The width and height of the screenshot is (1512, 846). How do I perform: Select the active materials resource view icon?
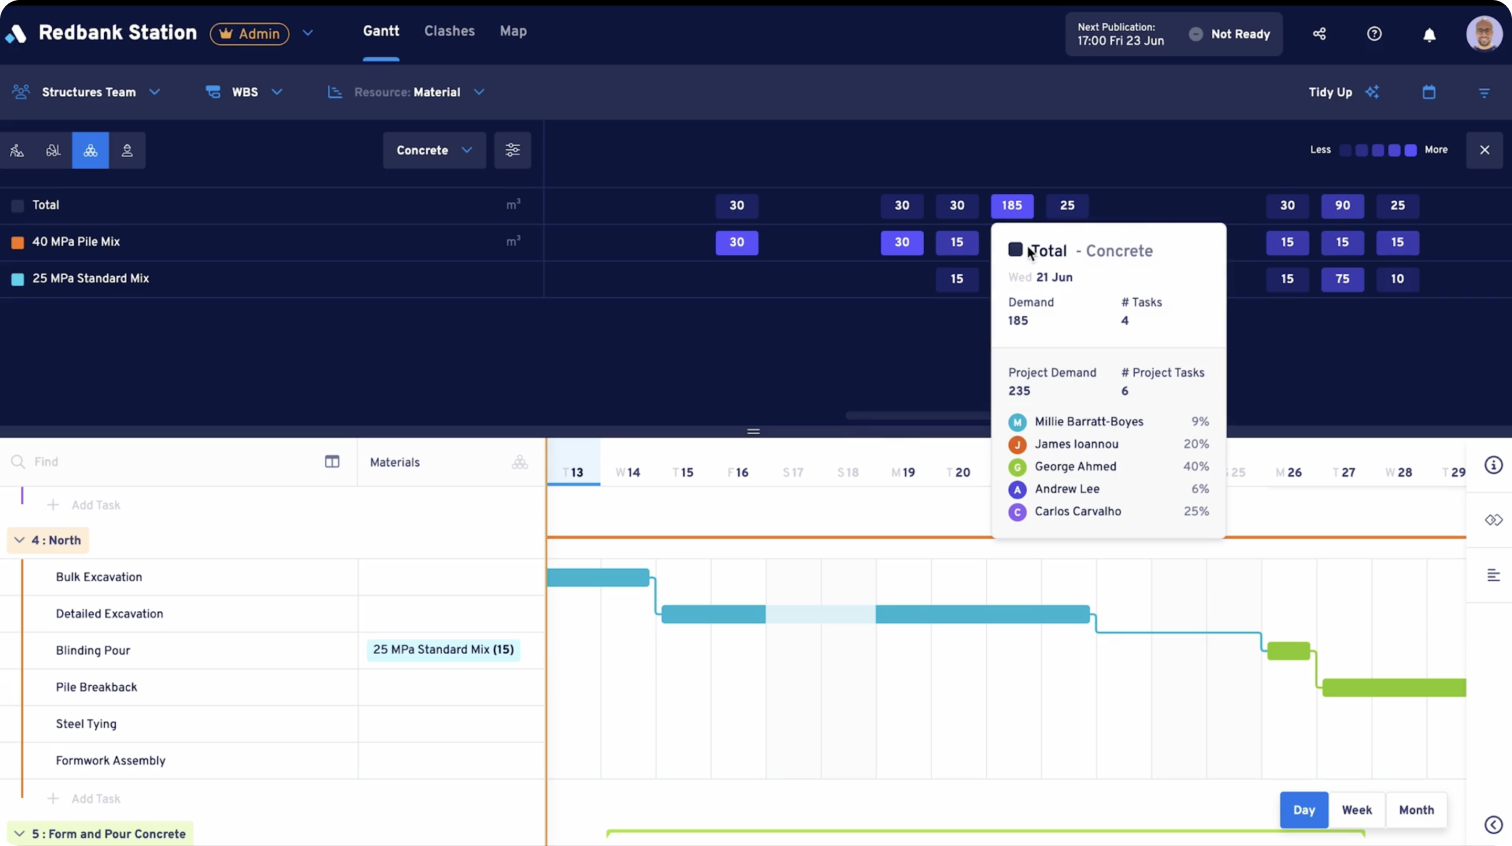(x=90, y=150)
